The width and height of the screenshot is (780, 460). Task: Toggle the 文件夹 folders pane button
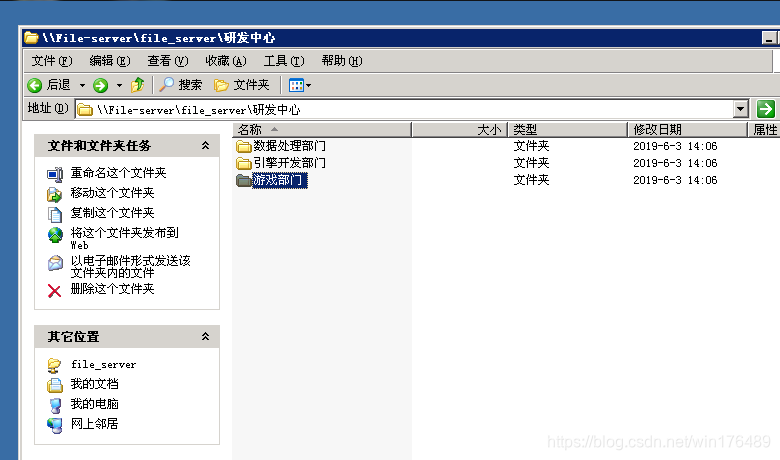click(242, 85)
